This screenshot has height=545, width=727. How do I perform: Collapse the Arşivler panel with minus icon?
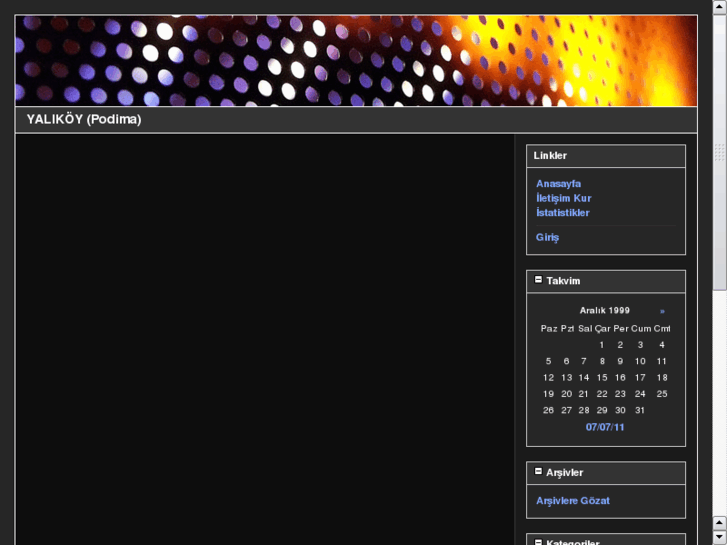click(538, 471)
